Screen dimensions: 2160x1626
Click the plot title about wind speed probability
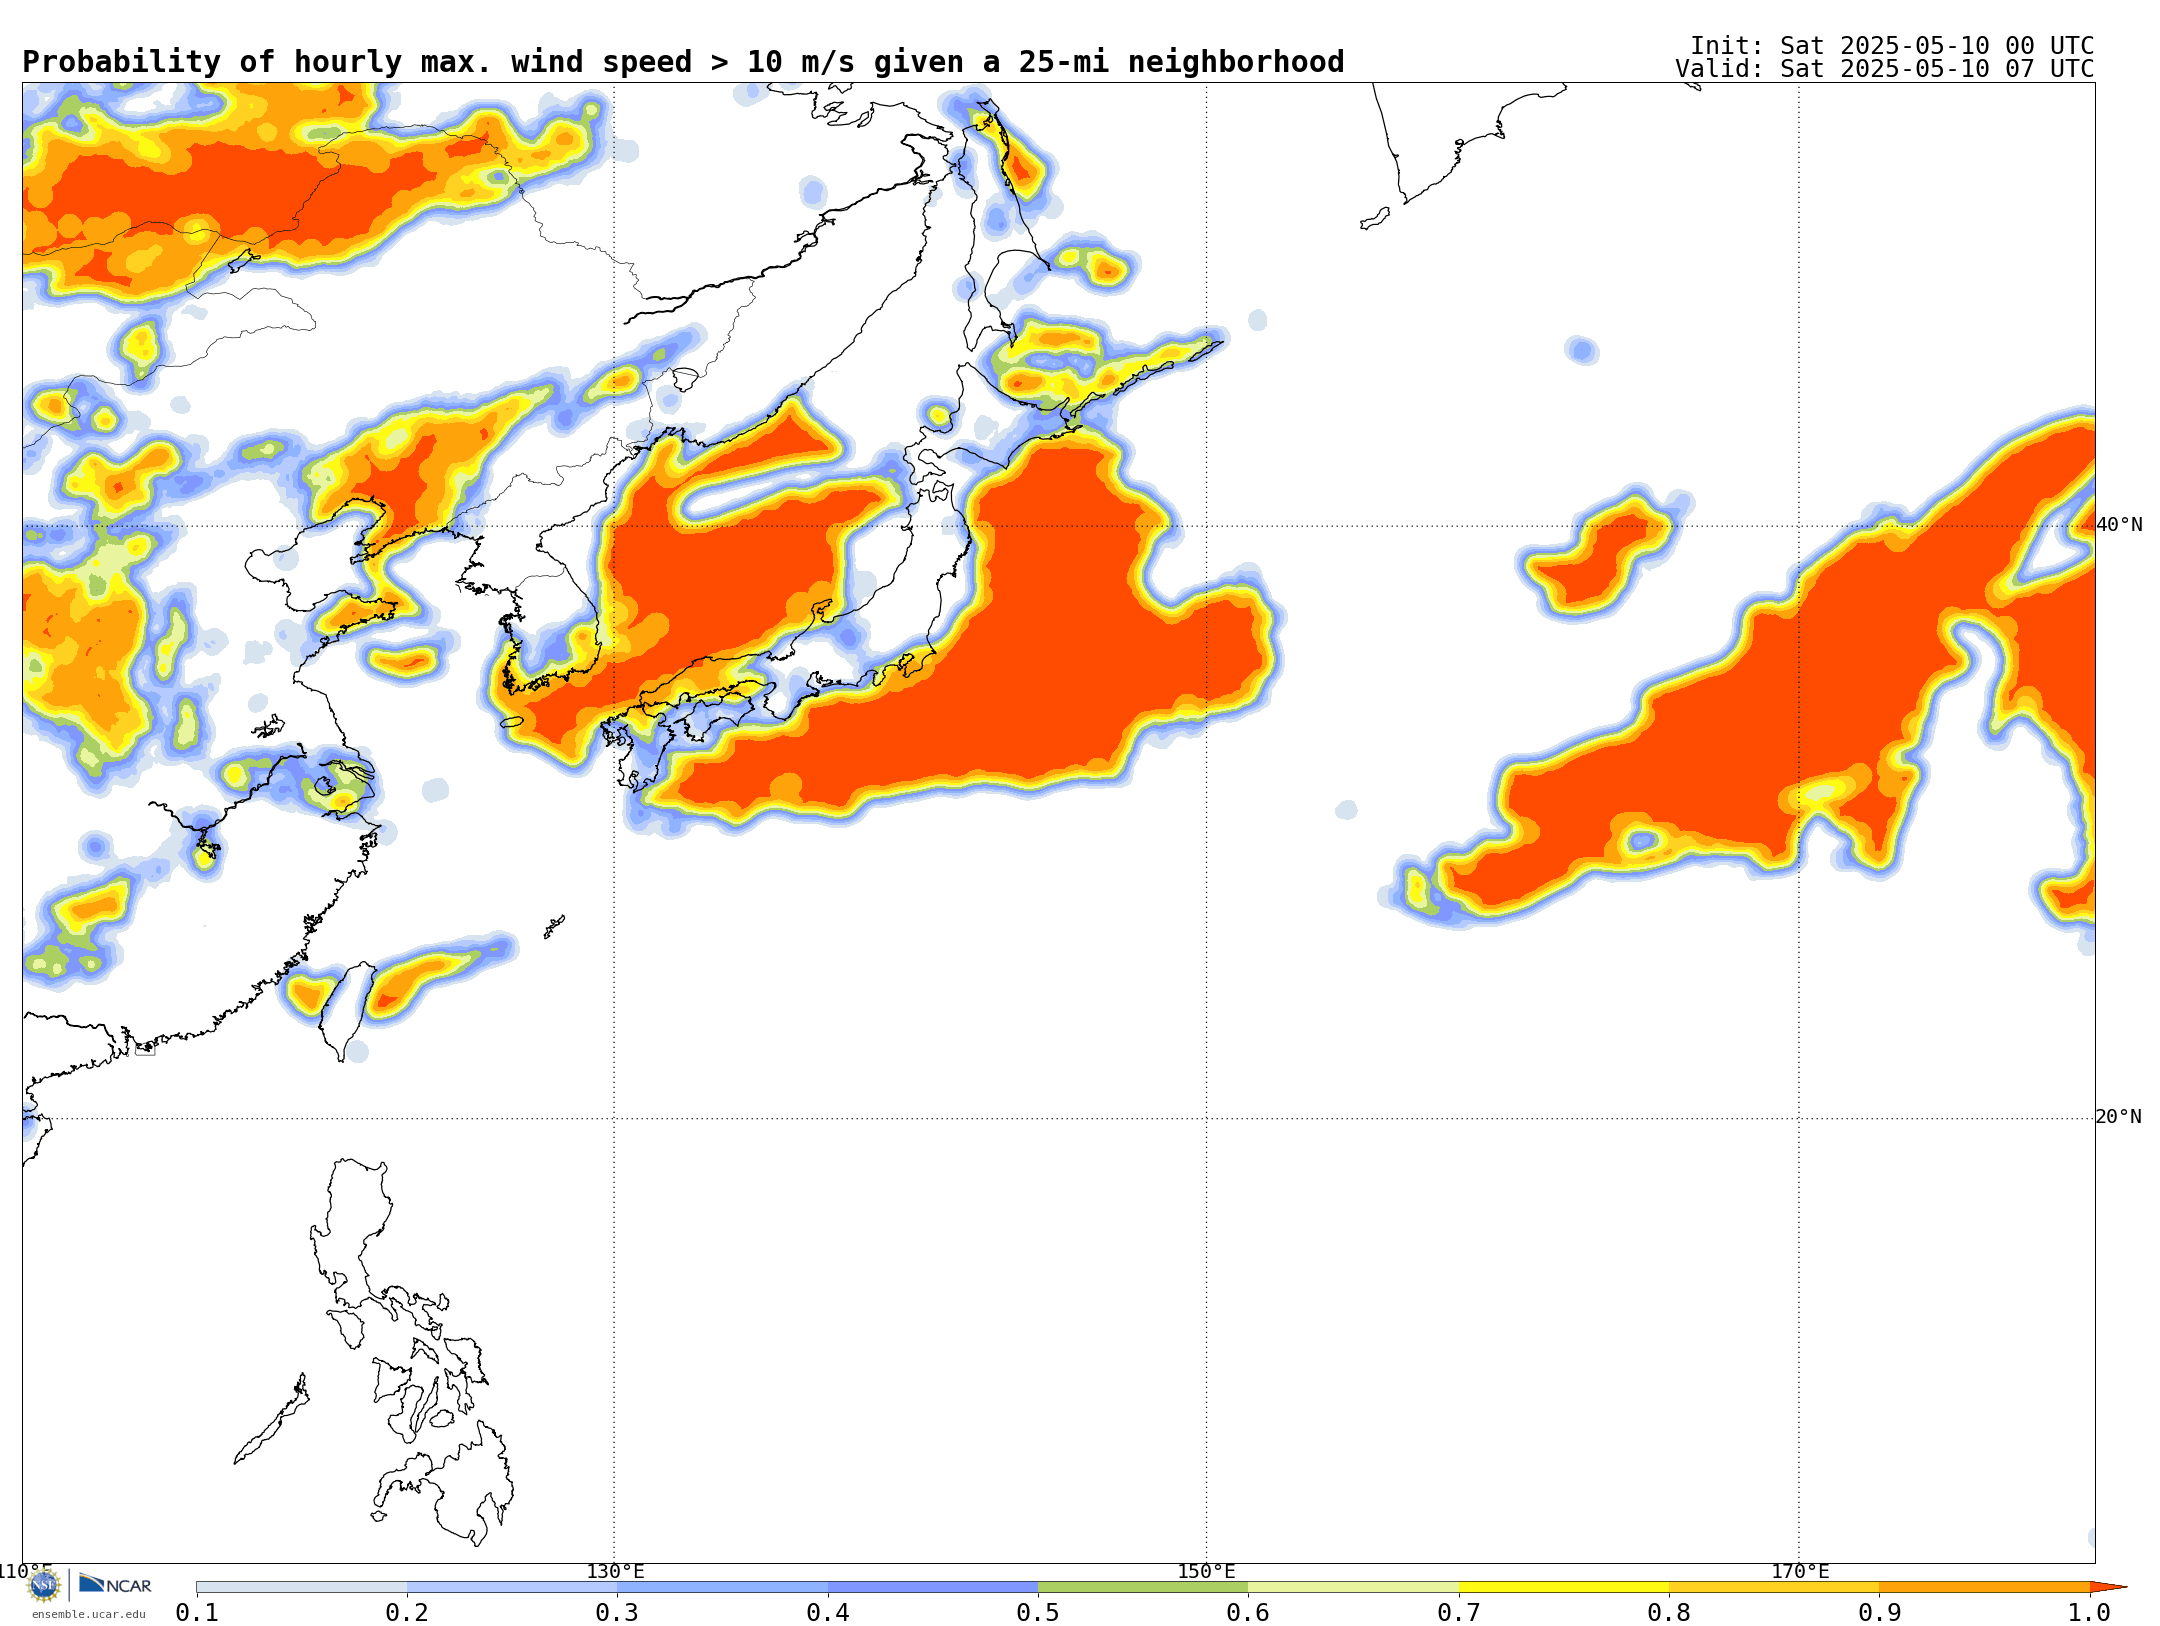(x=683, y=62)
